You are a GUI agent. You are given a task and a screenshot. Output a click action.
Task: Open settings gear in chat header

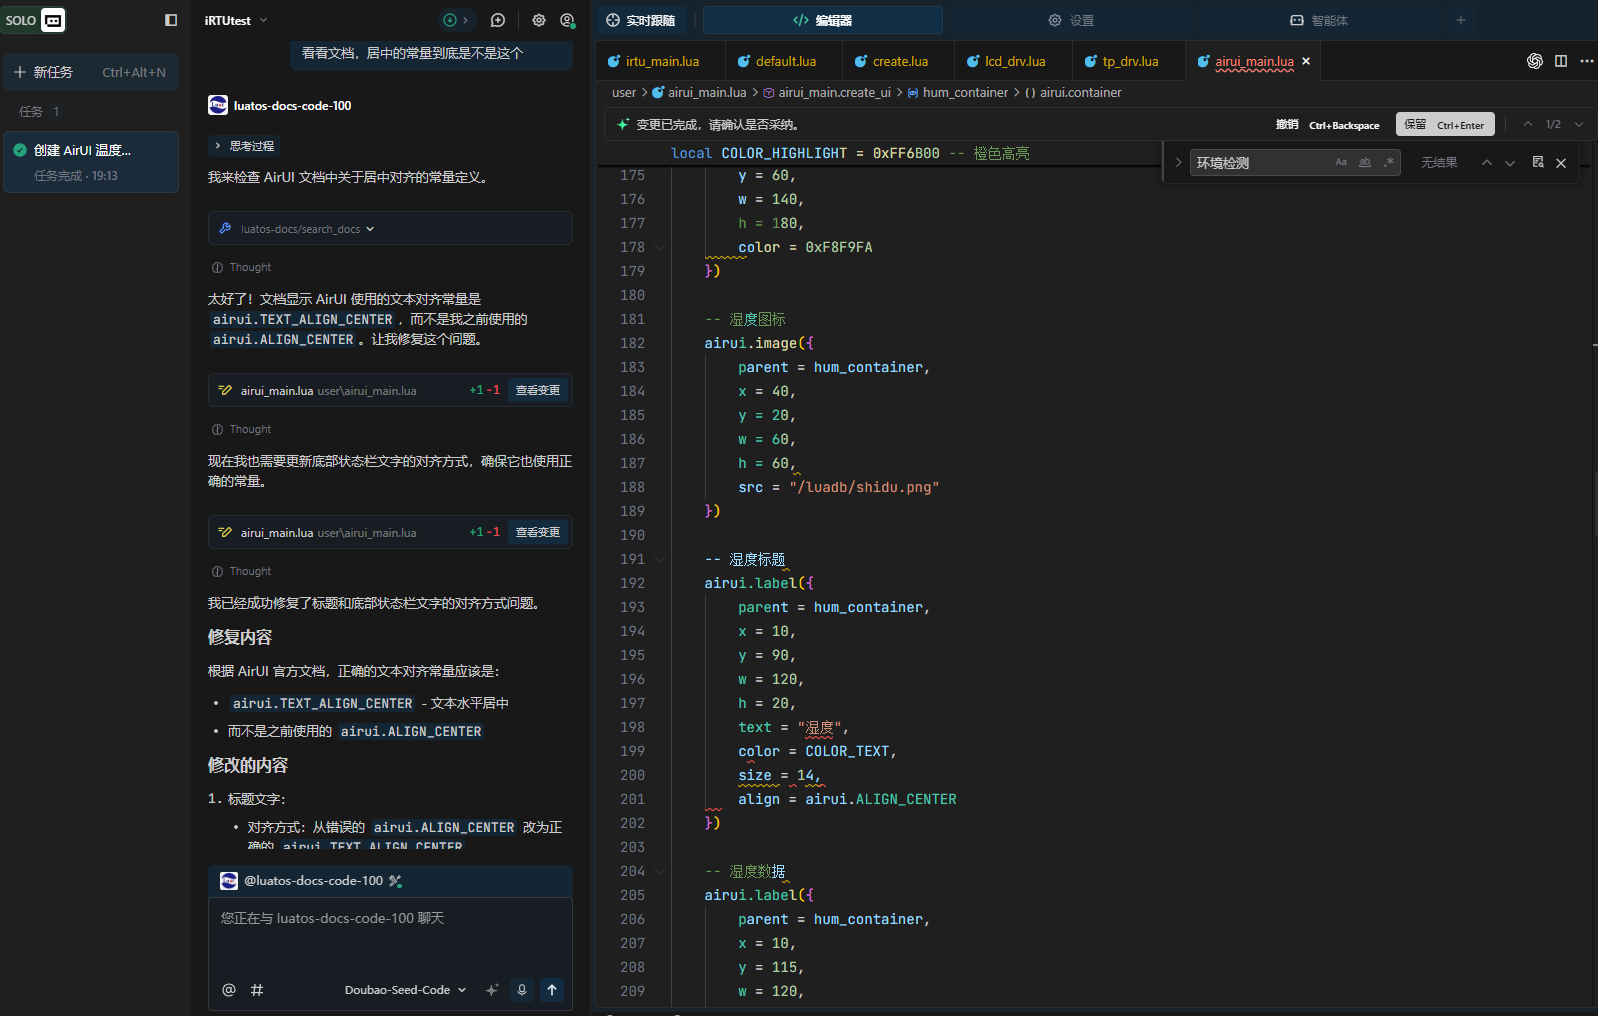click(x=539, y=20)
